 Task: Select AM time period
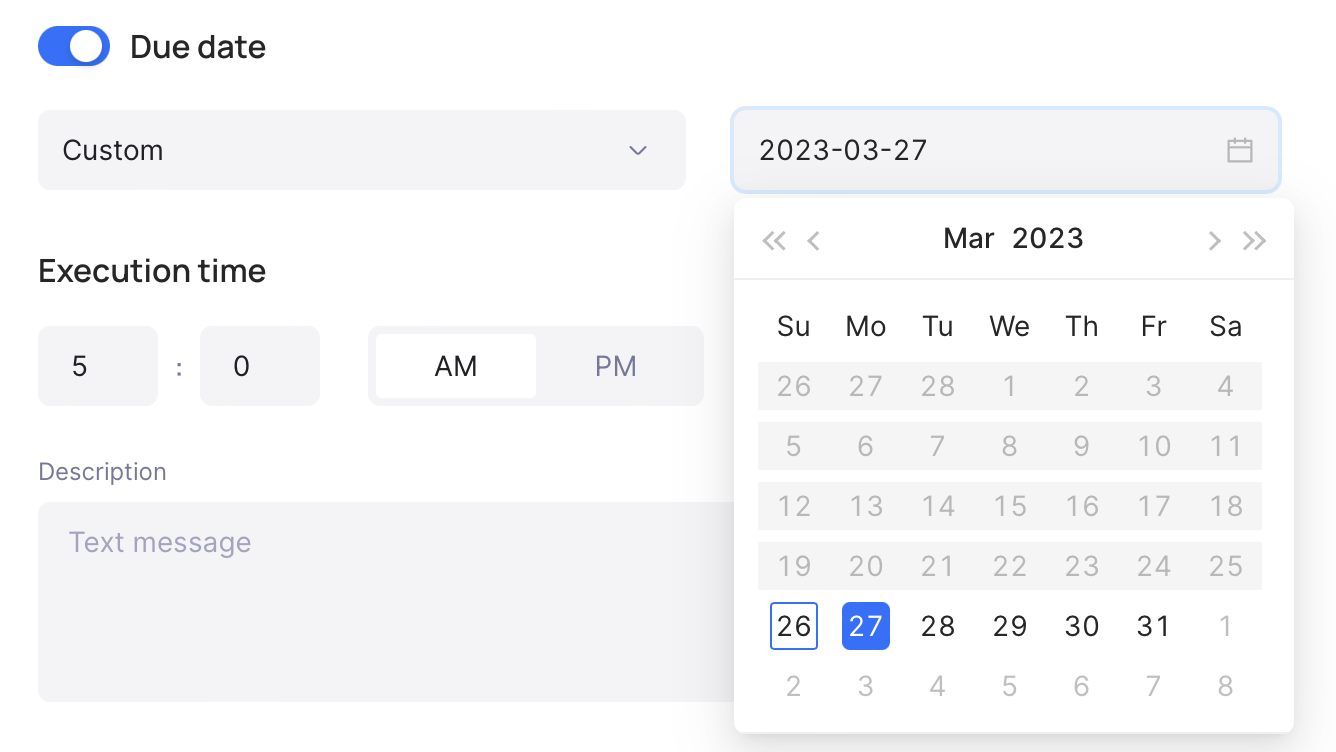pyautogui.click(x=456, y=366)
